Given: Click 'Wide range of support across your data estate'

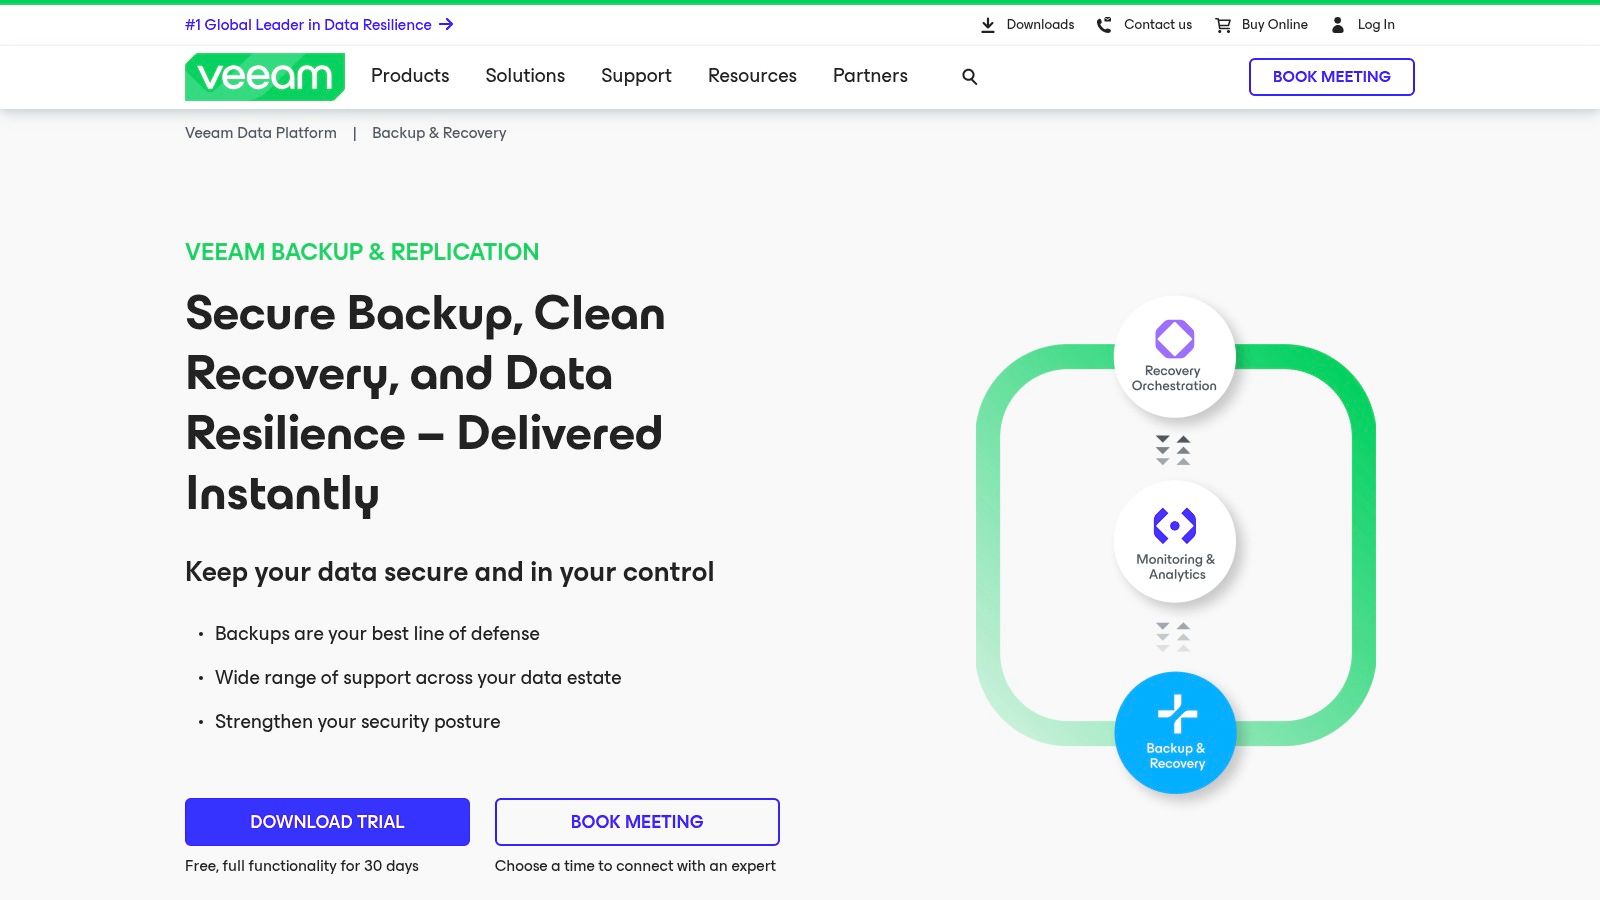Looking at the screenshot, I should pyautogui.click(x=418, y=678).
